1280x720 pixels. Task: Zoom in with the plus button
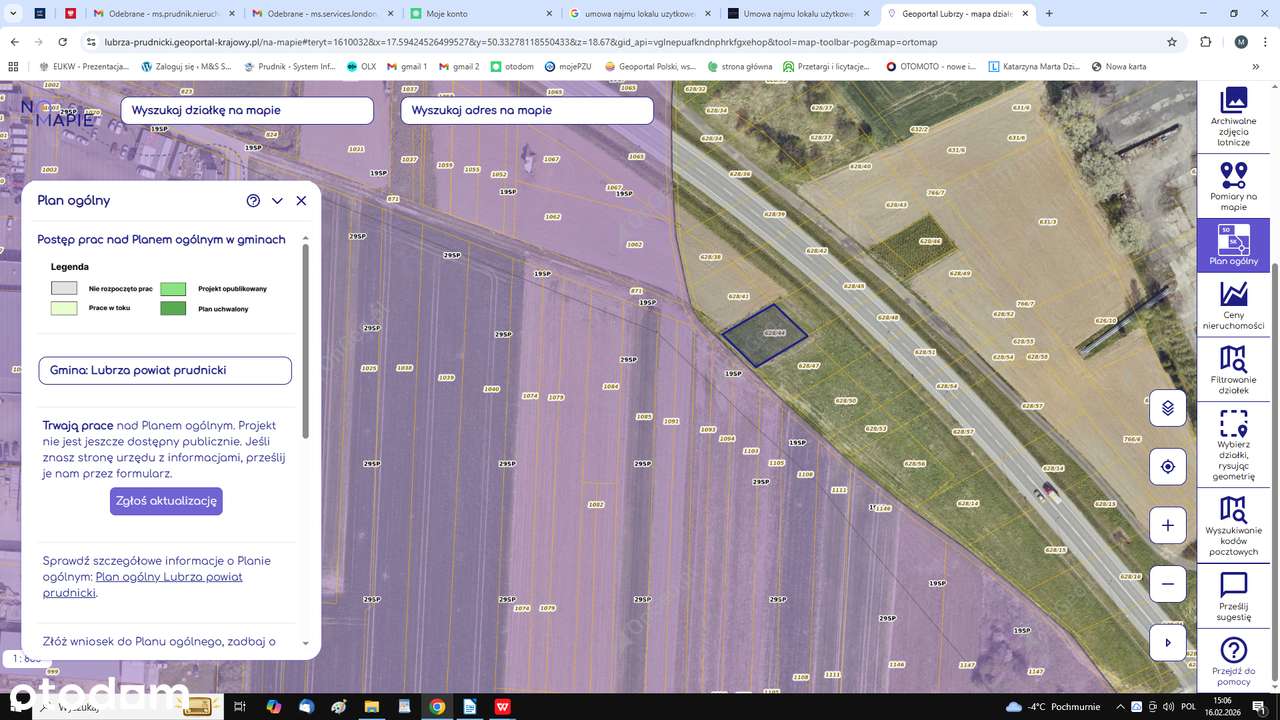[x=1167, y=525]
